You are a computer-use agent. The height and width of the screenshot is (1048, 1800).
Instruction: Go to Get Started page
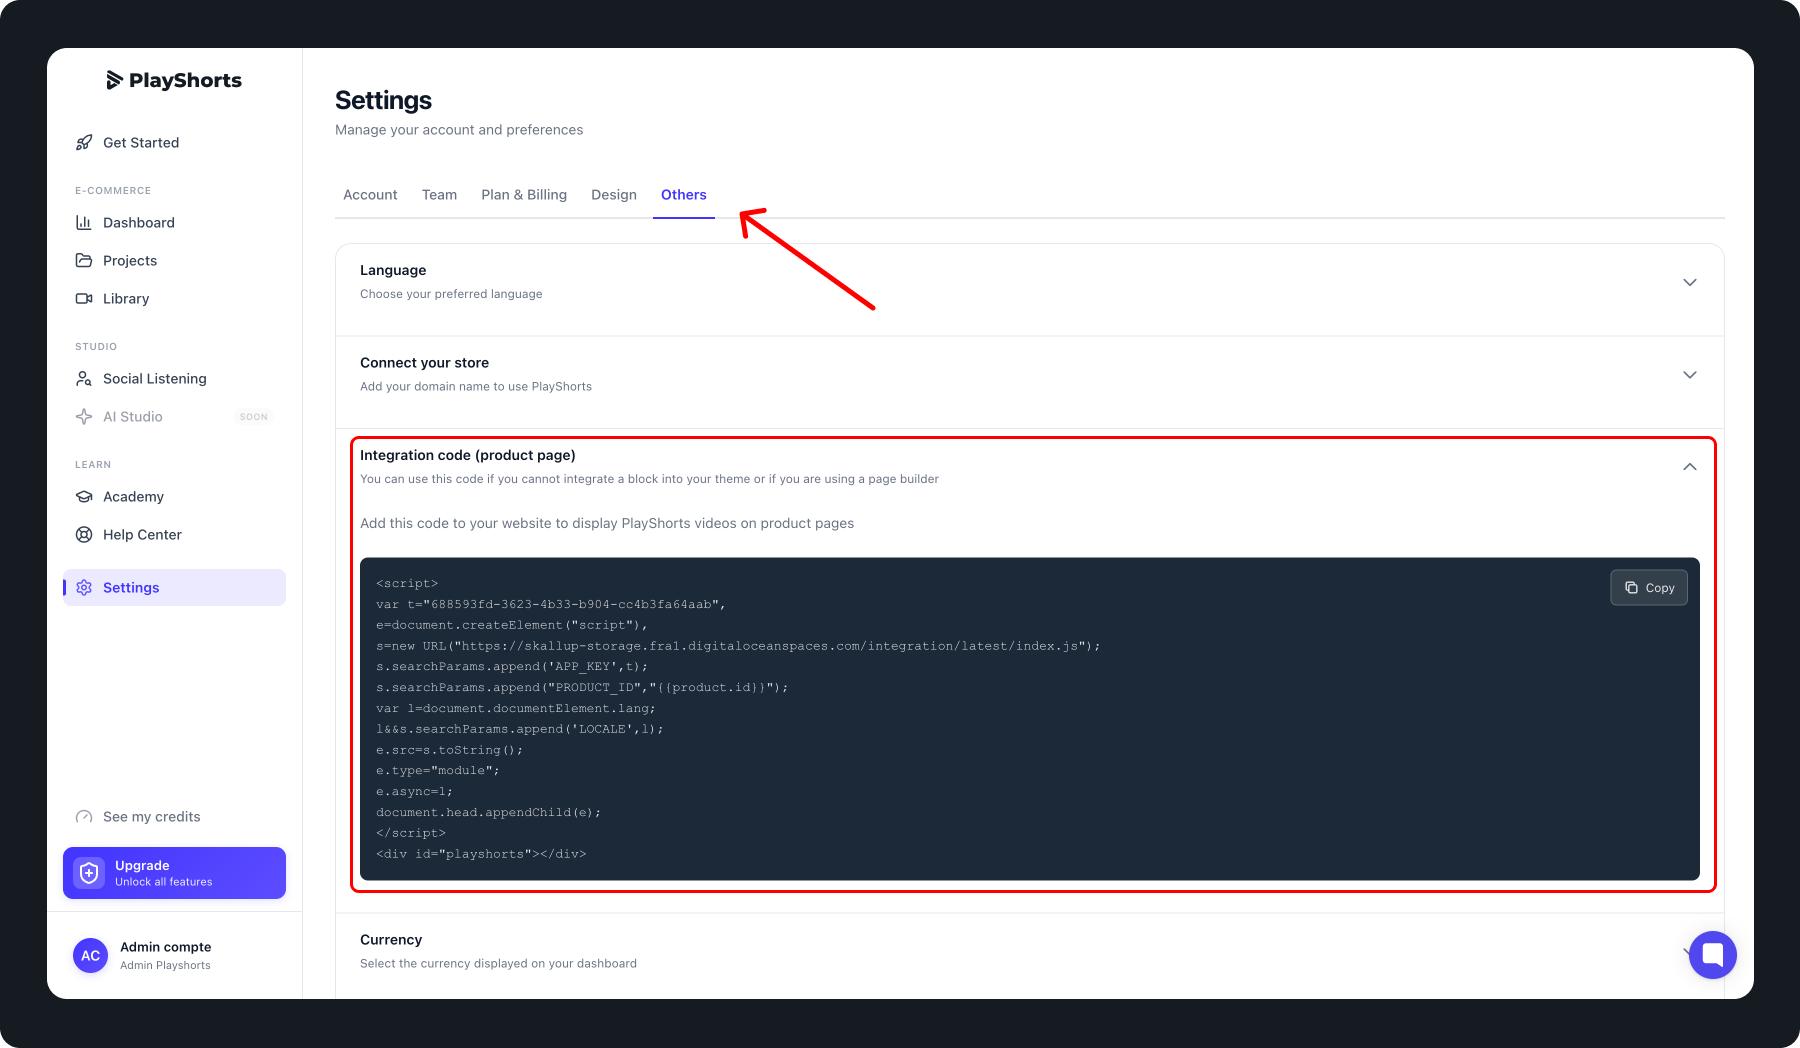[x=175, y=142]
